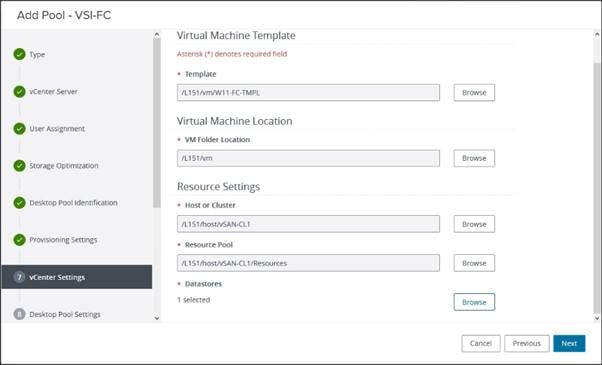
Task: Click the checkmark icon next to vCenter Server
Action: 19,92
